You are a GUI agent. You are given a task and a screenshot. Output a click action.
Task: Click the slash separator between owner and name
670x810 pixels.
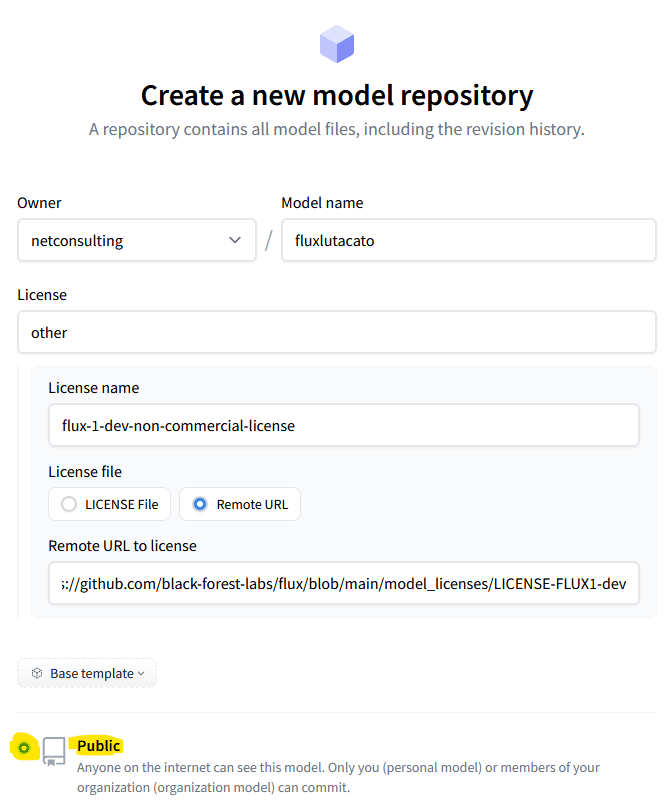(x=269, y=240)
